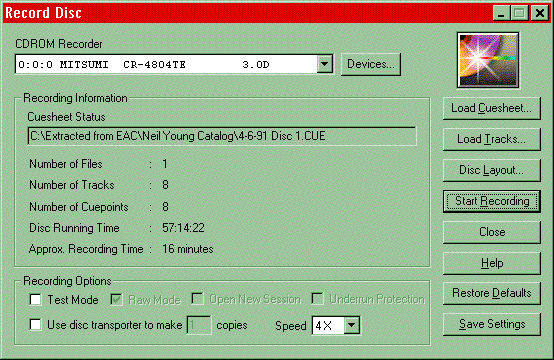Click Save Settings button
Screen dimensions: 554x360
[491, 324]
